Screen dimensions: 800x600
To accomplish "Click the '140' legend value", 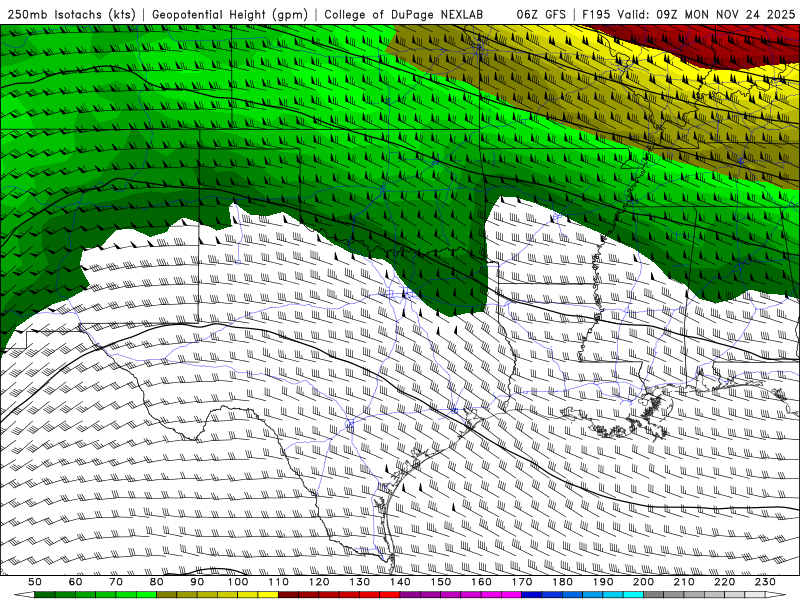I will [x=400, y=582].
